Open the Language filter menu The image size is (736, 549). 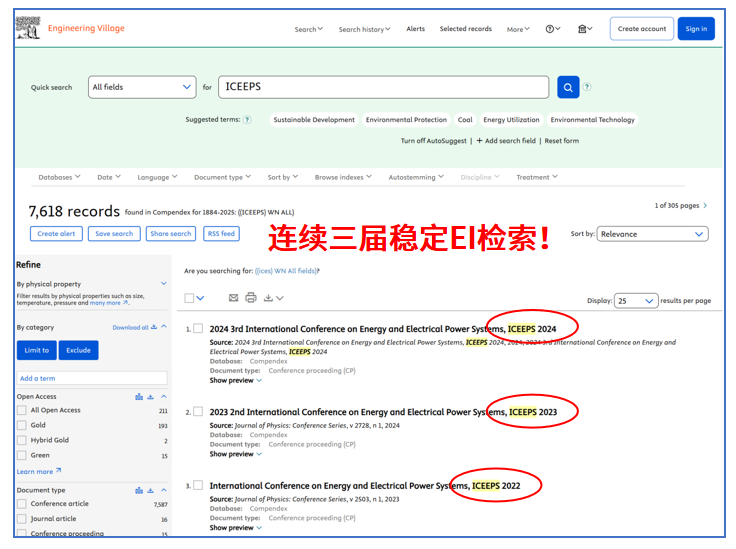click(x=157, y=177)
